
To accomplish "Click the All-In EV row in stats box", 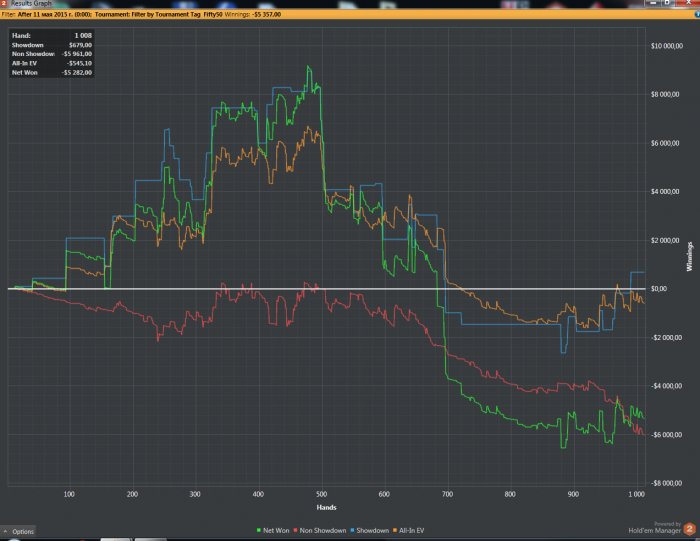I will pyautogui.click(x=48, y=63).
